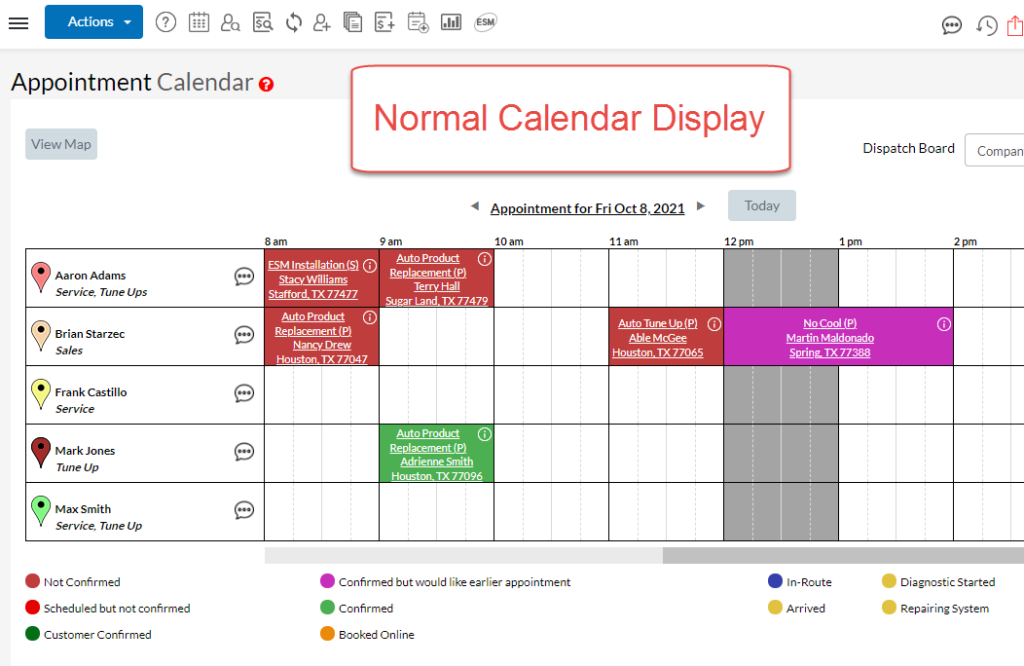Refresh using the sync arrows icon

[293, 22]
